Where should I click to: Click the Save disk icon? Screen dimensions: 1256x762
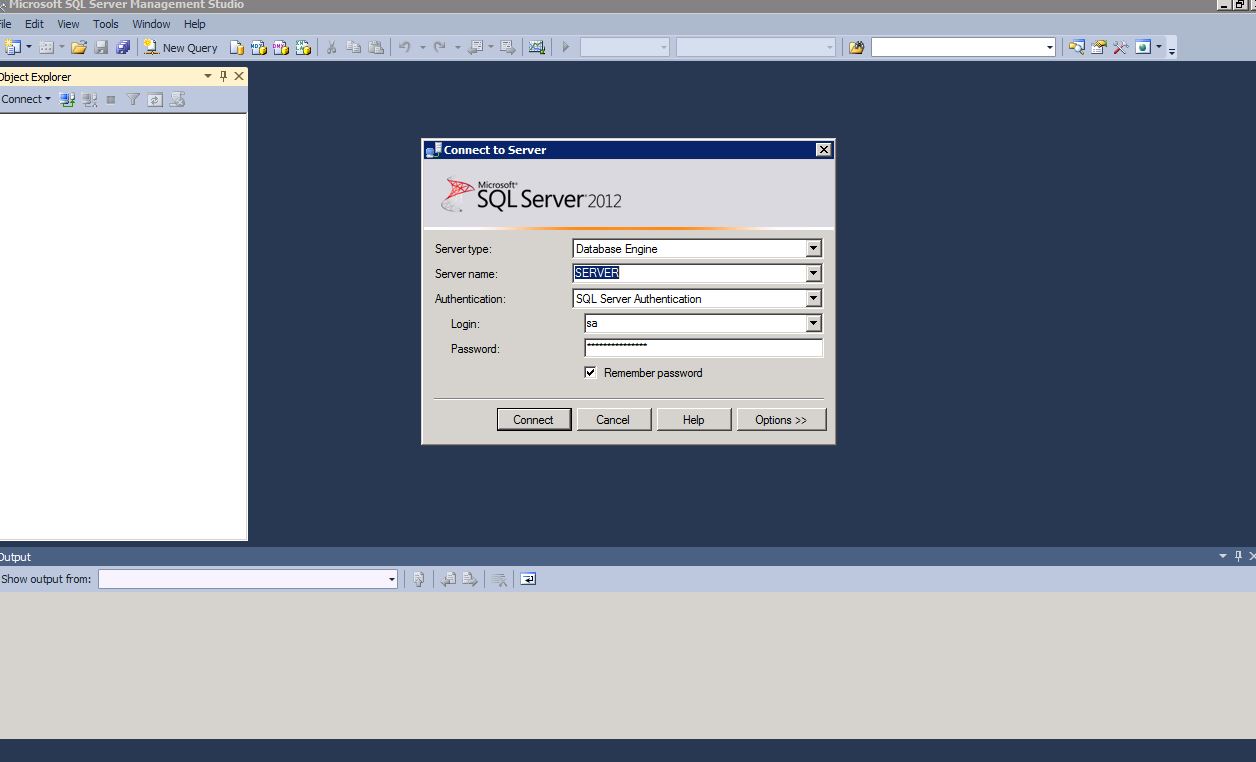(101, 47)
